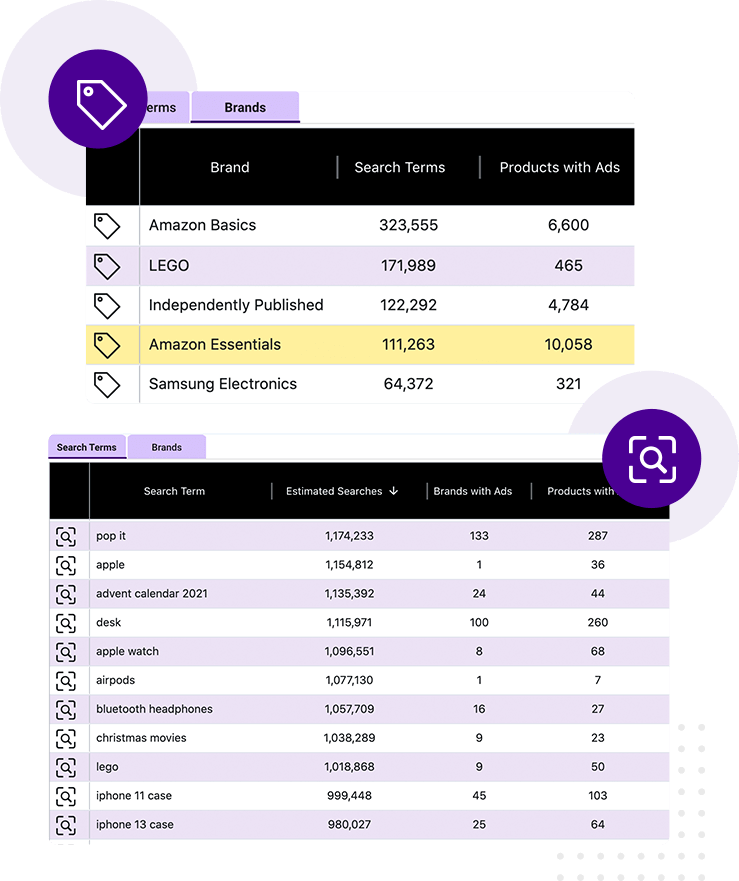Click the search icon beside christmas movies
This screenshot has width=739, height=881.
pos(66,739)
